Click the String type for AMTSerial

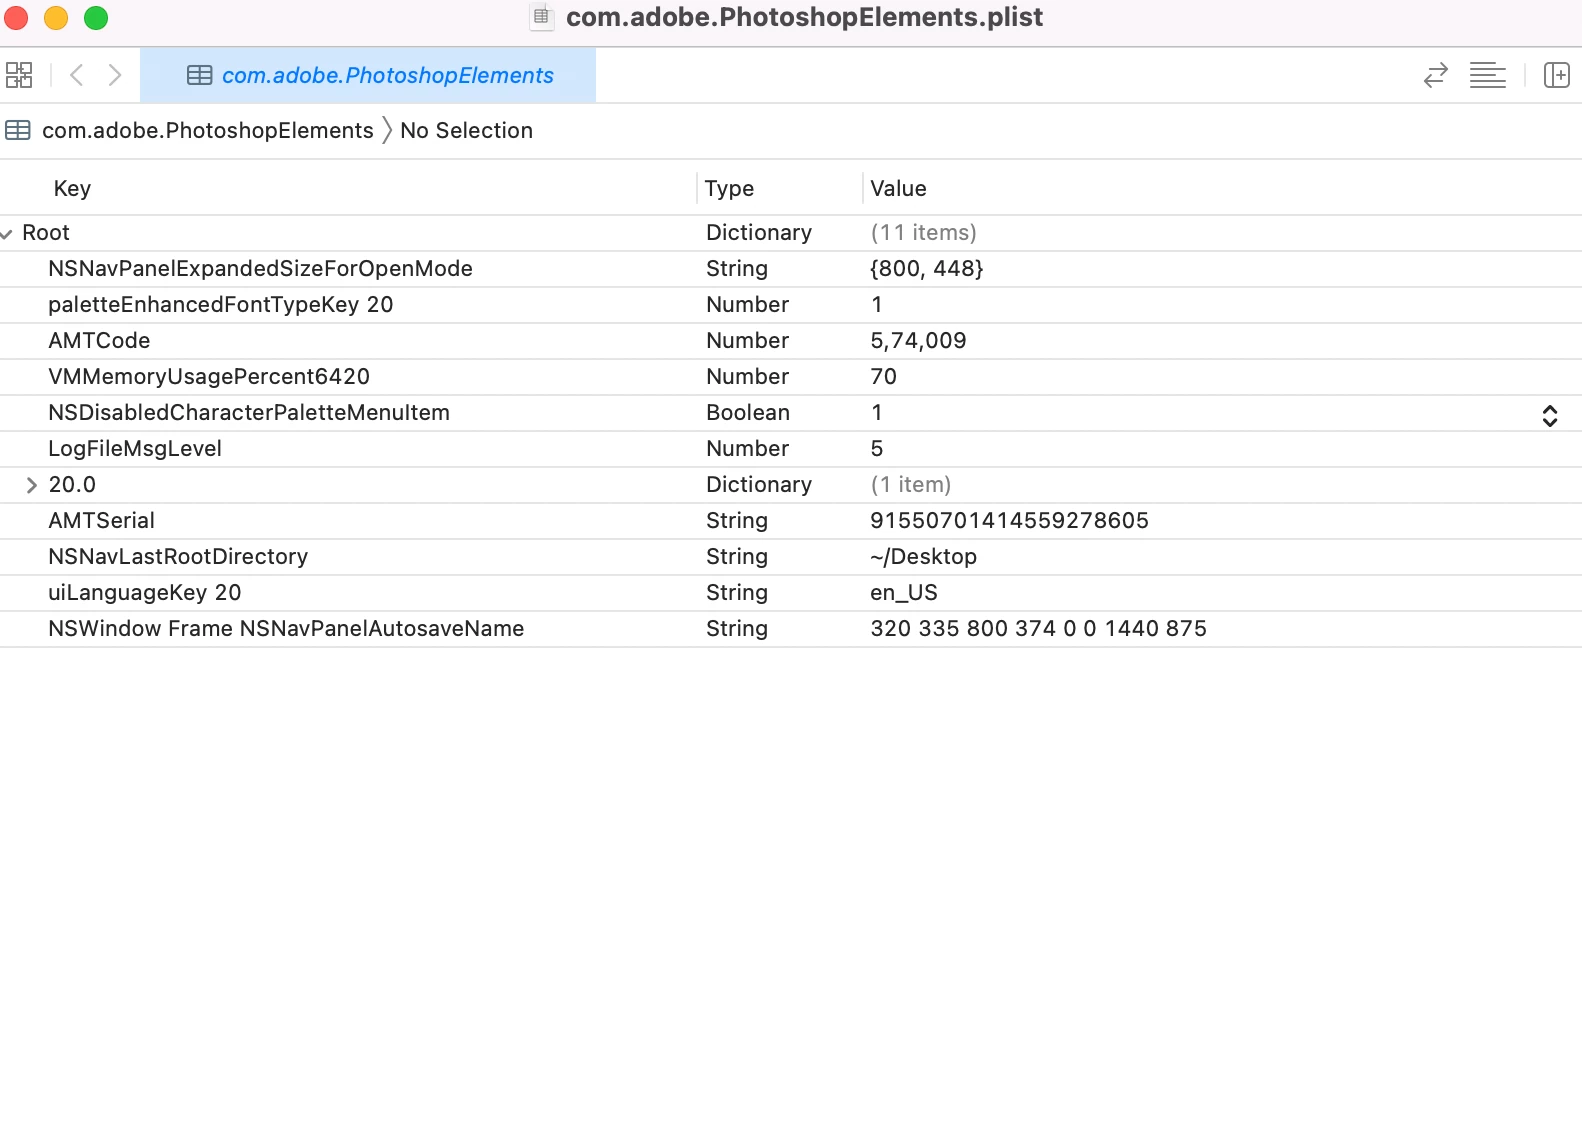737,520
